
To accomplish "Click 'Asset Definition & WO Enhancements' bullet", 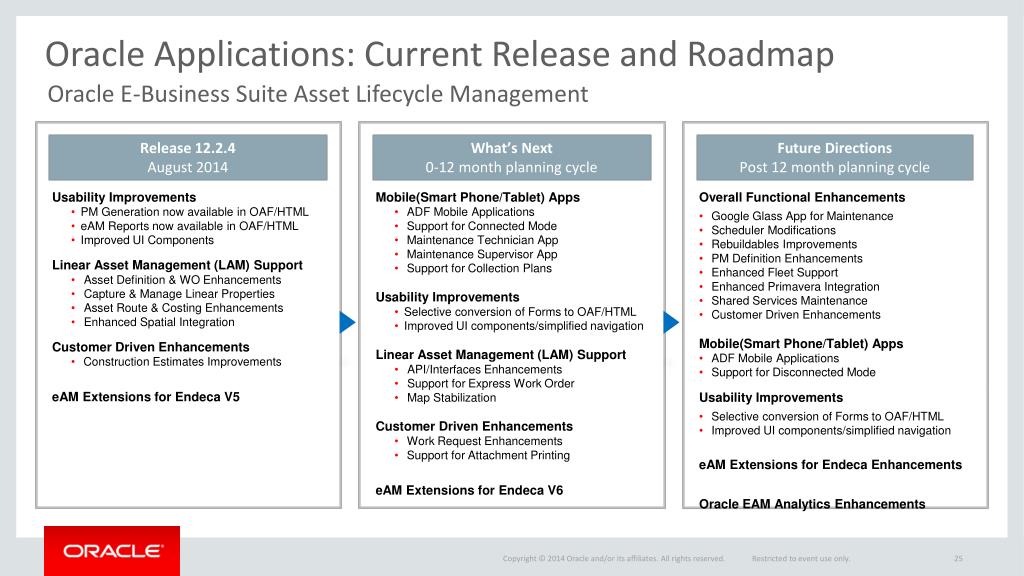I will 182,280.
